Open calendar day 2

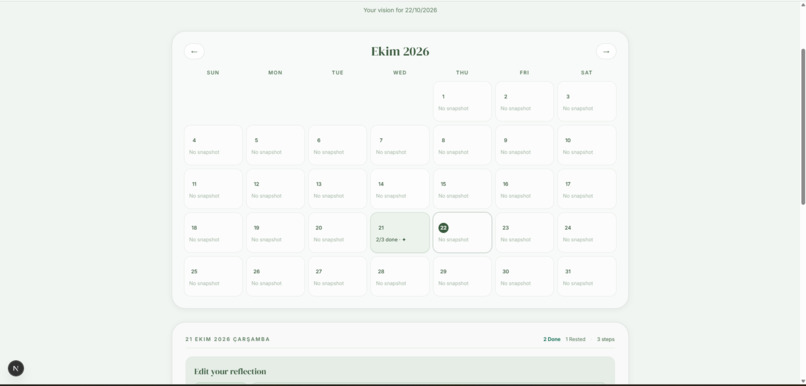(524, 101)
